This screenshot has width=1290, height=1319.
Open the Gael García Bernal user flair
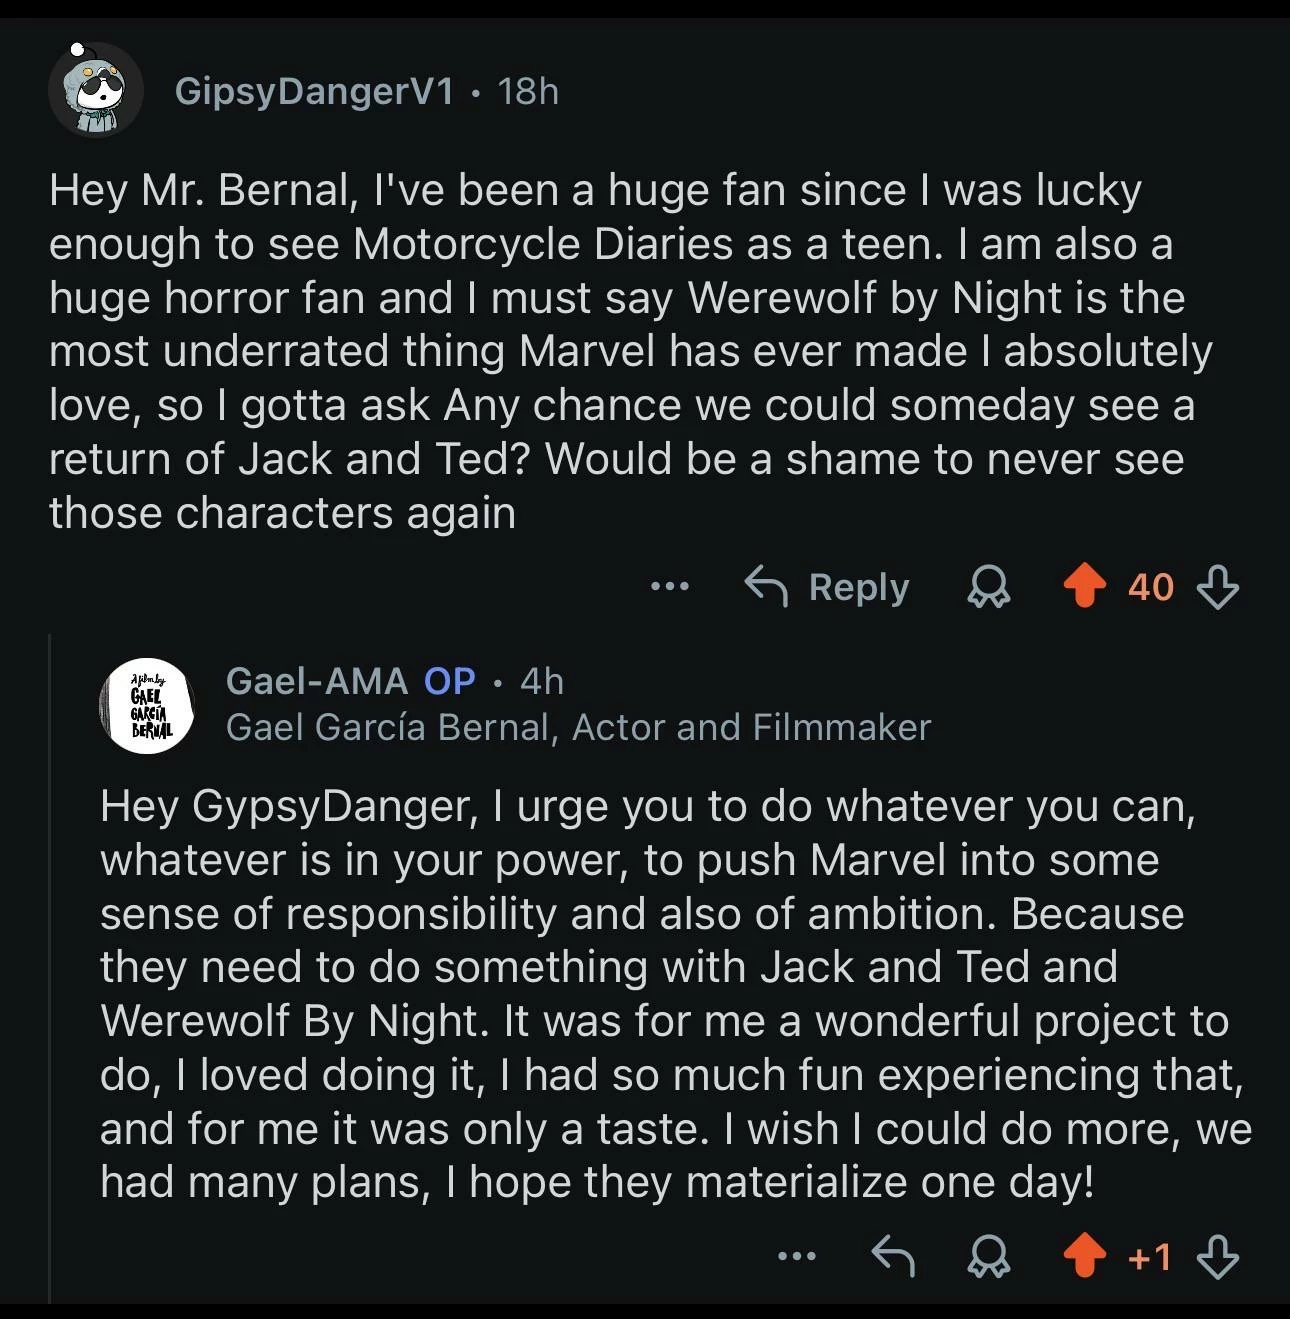point(578,727)
